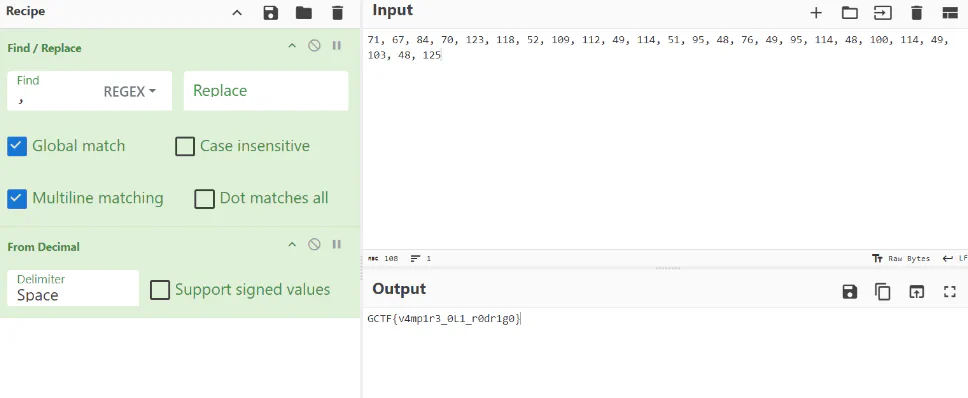This screenshot has height=398, width=968.
Task: Set breakpoint on Find / Replace
Action: [336, 46]
